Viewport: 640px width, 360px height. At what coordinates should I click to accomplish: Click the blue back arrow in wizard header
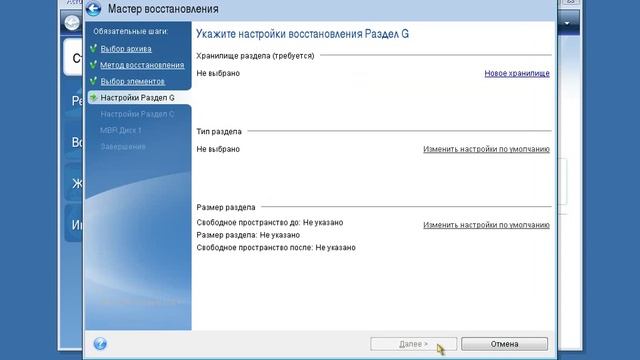click(93, 9)
